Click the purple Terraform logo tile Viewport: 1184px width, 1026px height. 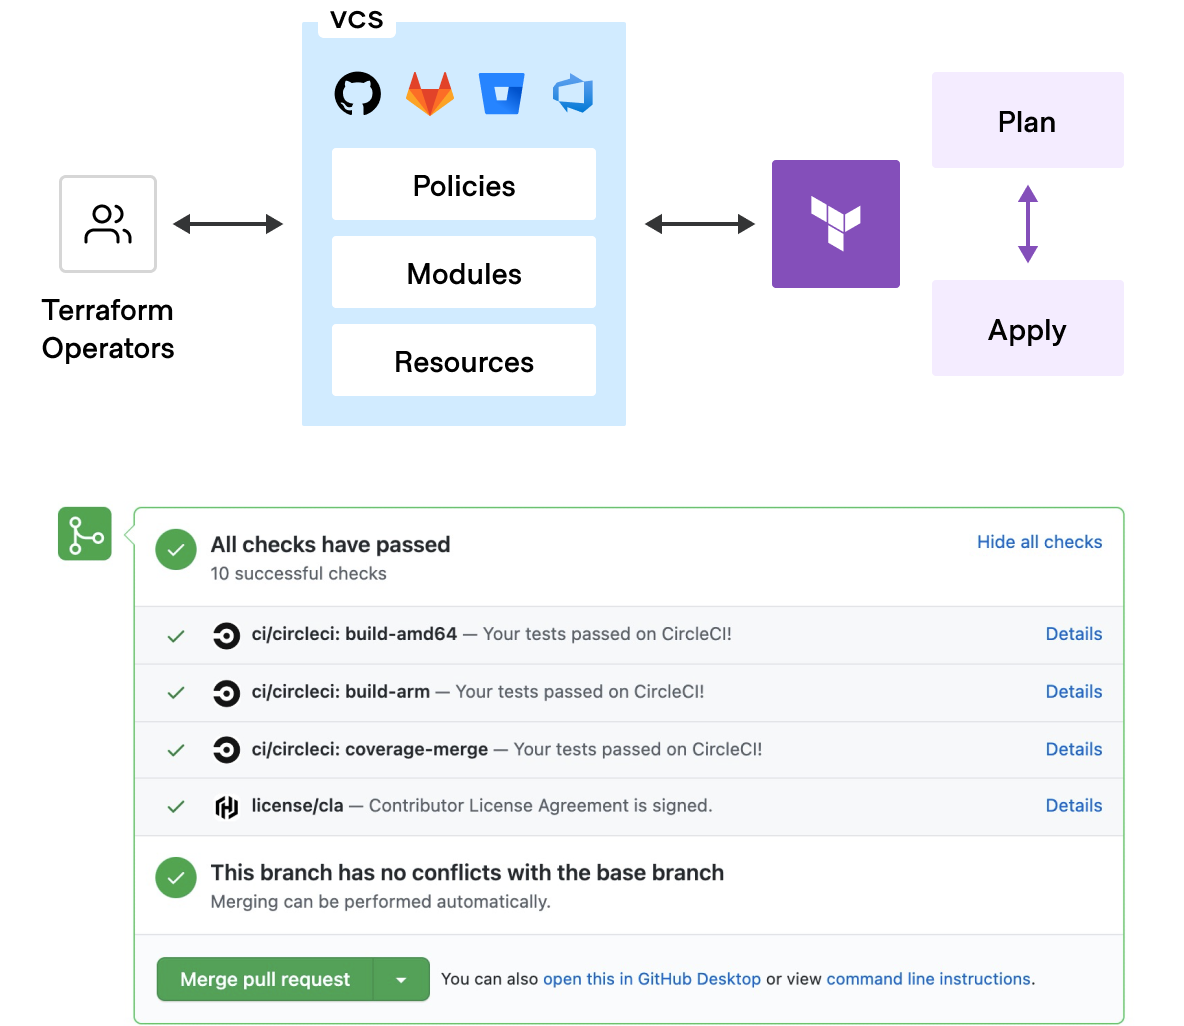pos(835,224)
